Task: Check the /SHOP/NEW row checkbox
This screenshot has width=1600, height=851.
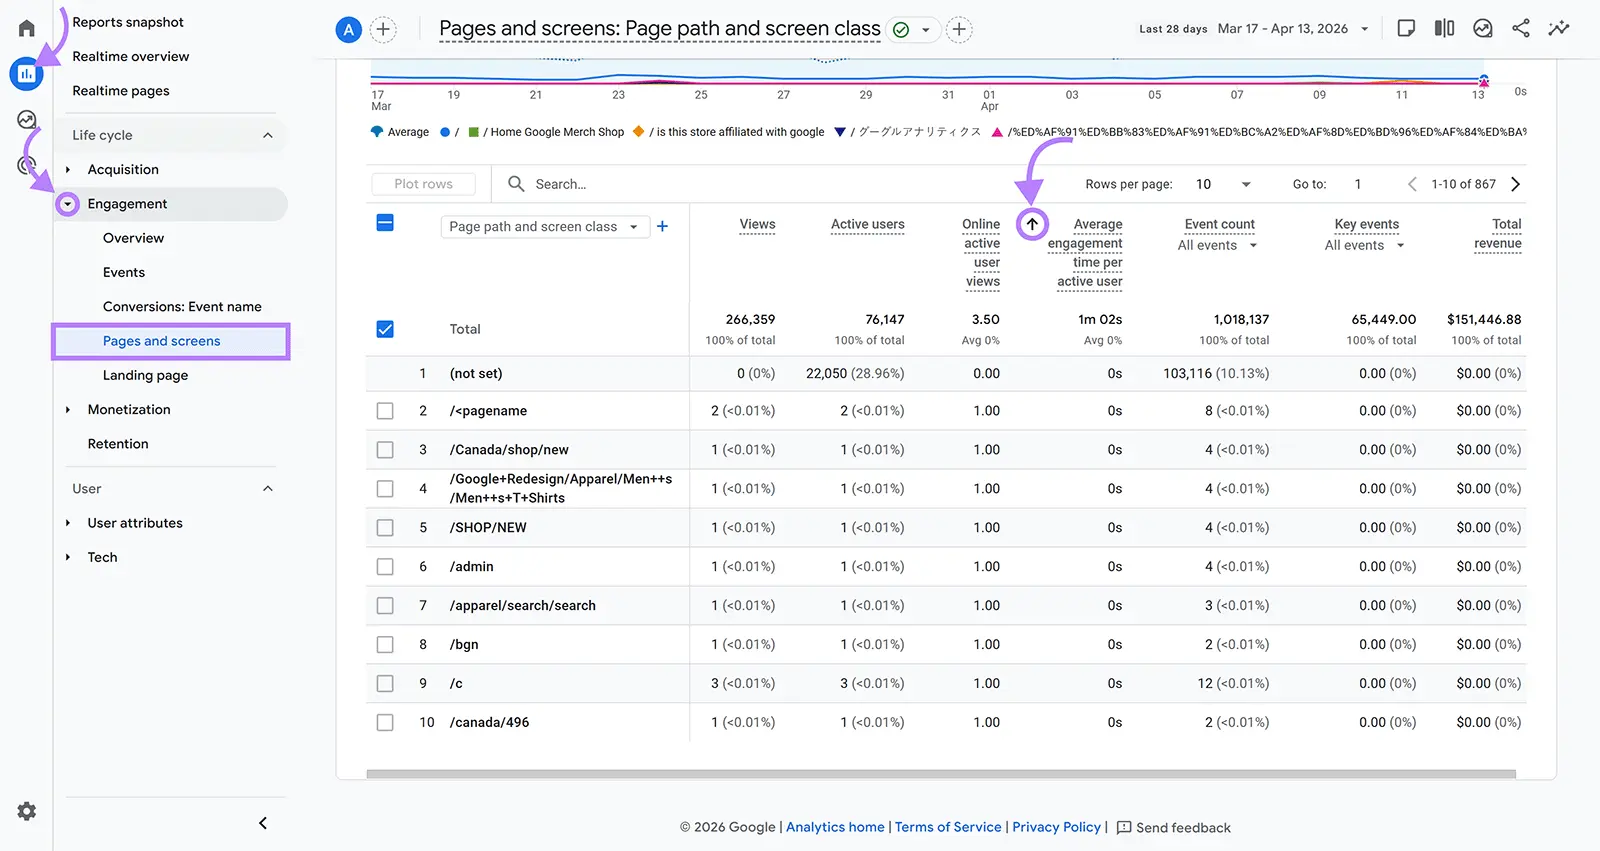Action: tap(385, 528)
